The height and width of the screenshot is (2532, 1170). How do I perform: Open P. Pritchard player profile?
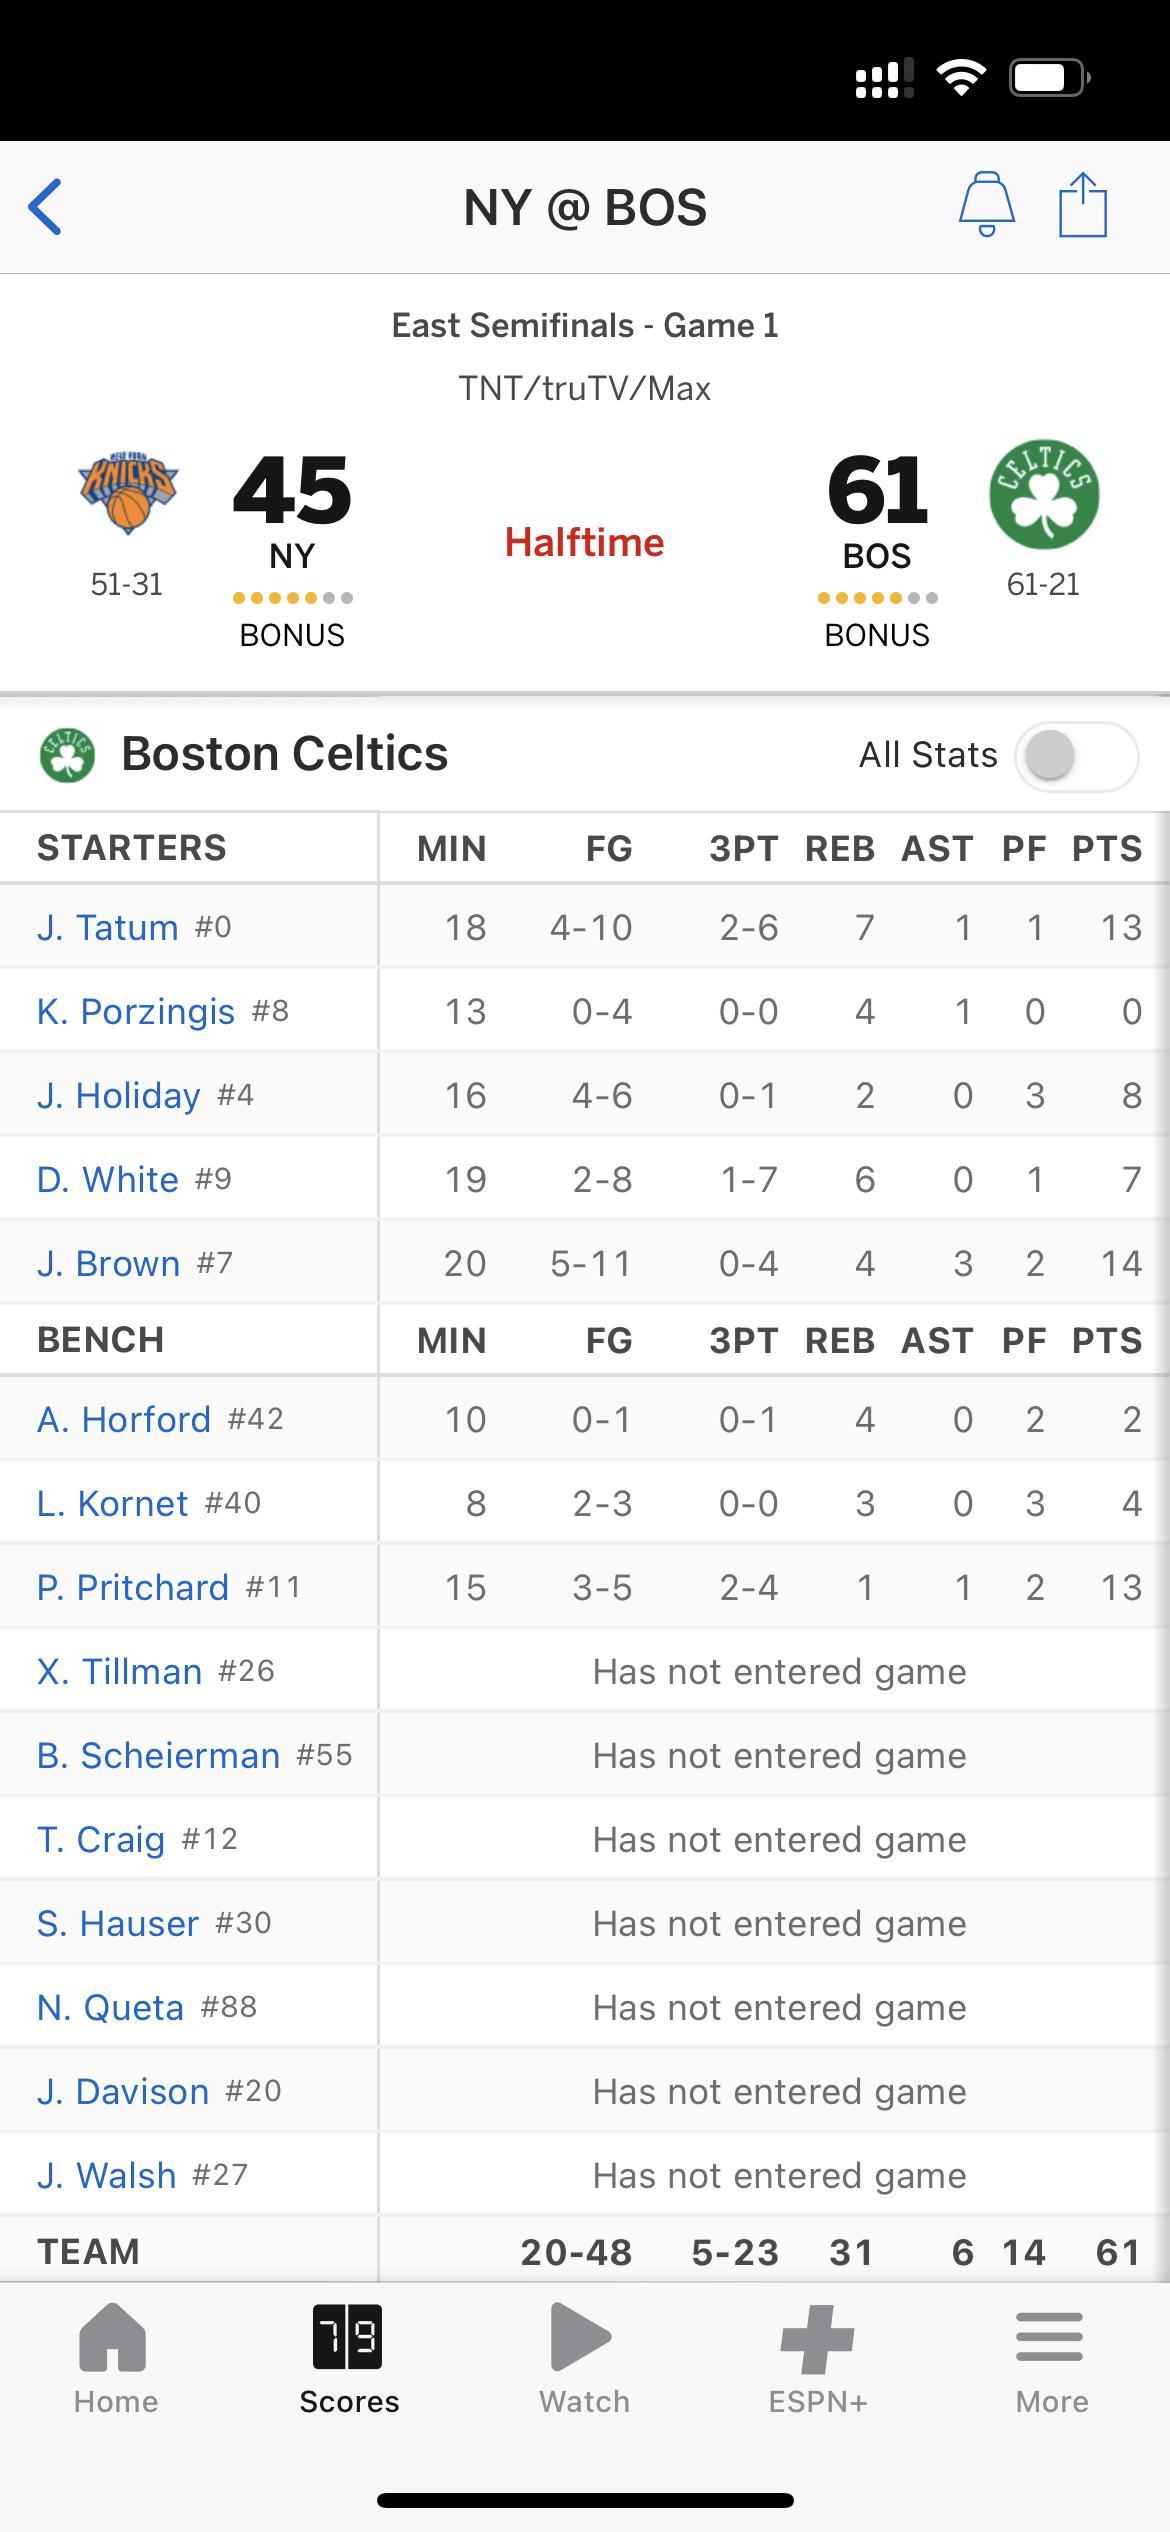[x=133, y=1587]
